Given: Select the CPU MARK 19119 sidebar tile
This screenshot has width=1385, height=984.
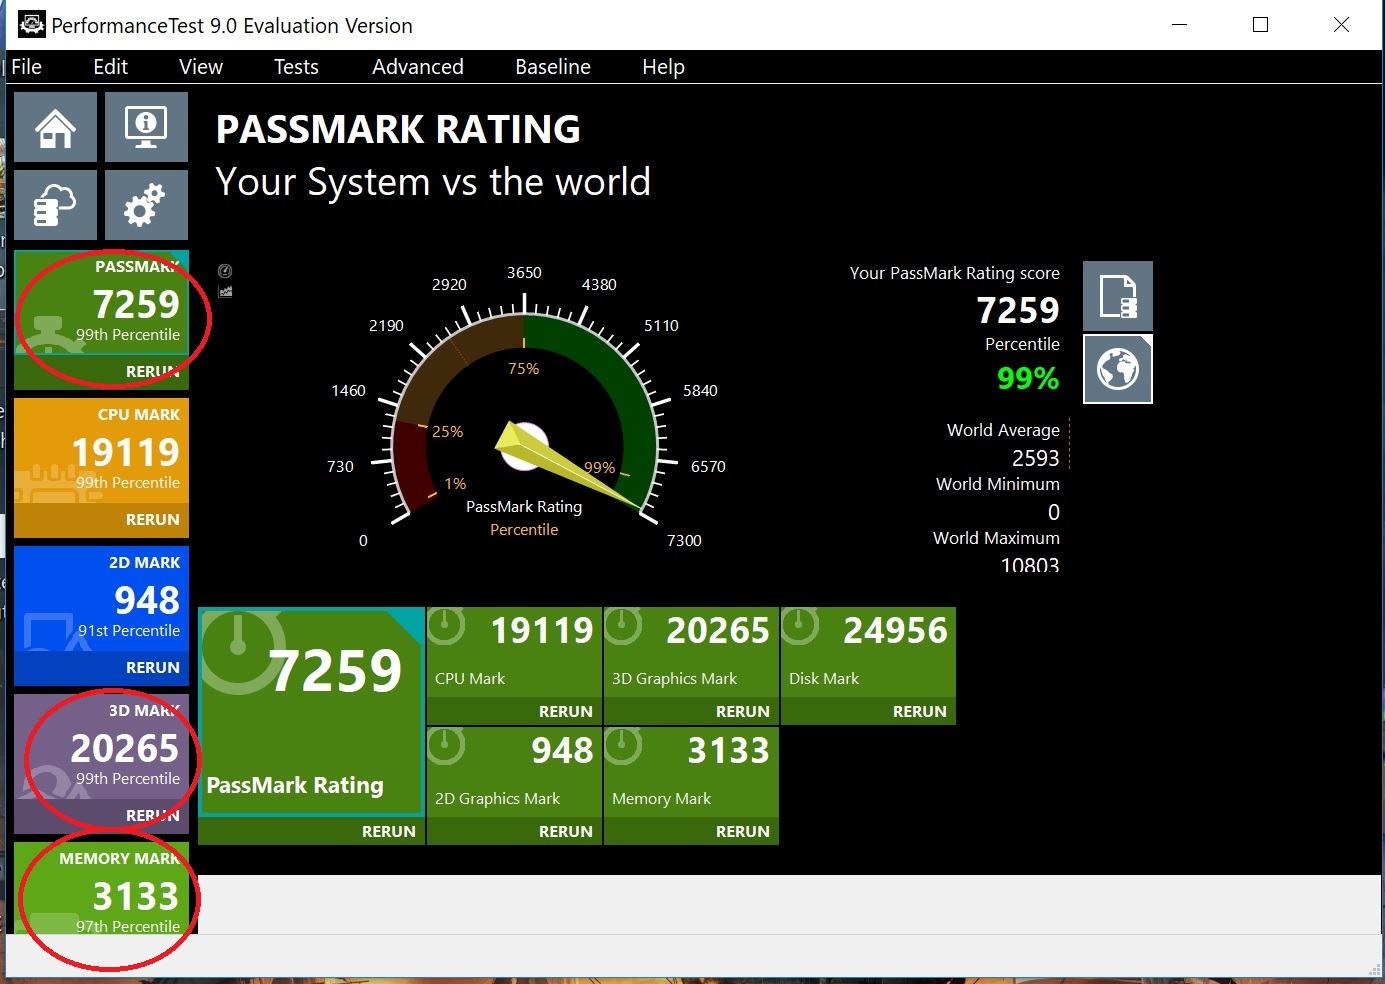Looking at the screenshot, I should [101, 452].
